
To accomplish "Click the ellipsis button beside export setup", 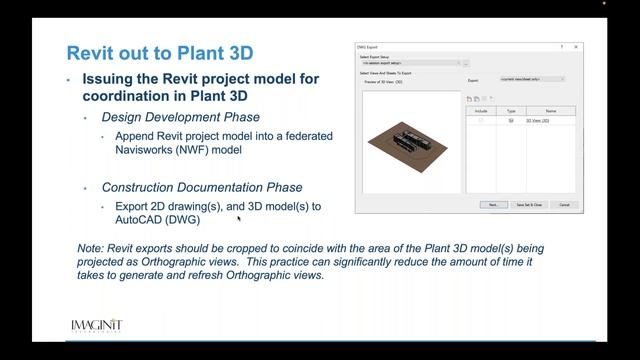I will pyautogui.click(x=466, y=64).
